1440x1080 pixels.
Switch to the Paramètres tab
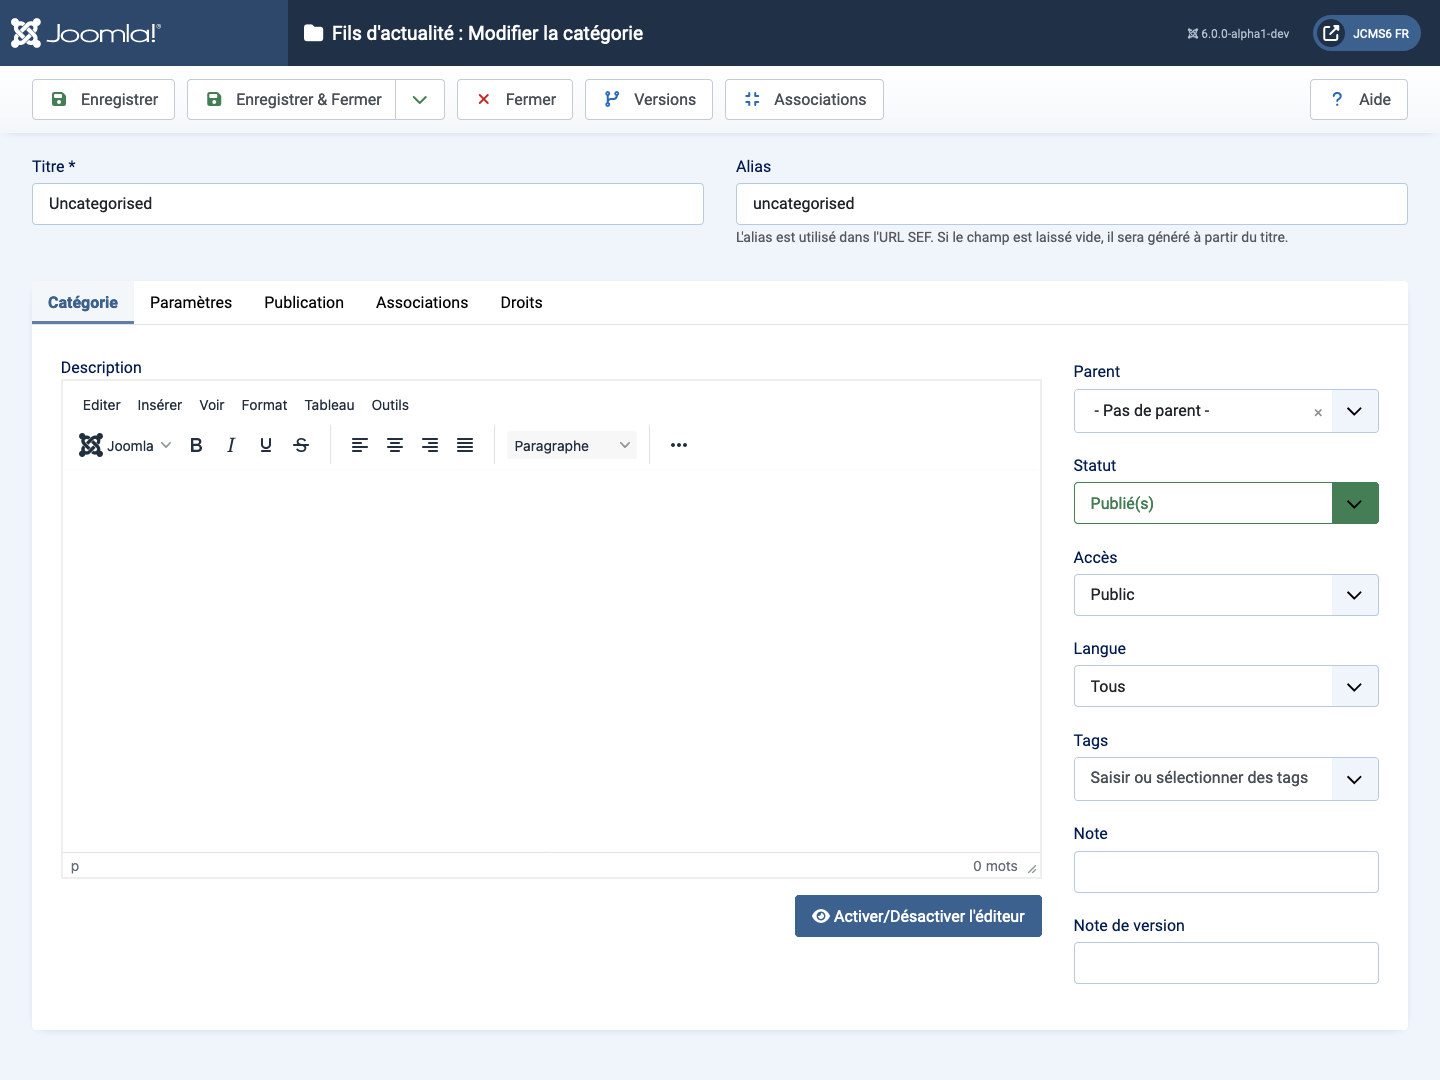pos(191,303)
